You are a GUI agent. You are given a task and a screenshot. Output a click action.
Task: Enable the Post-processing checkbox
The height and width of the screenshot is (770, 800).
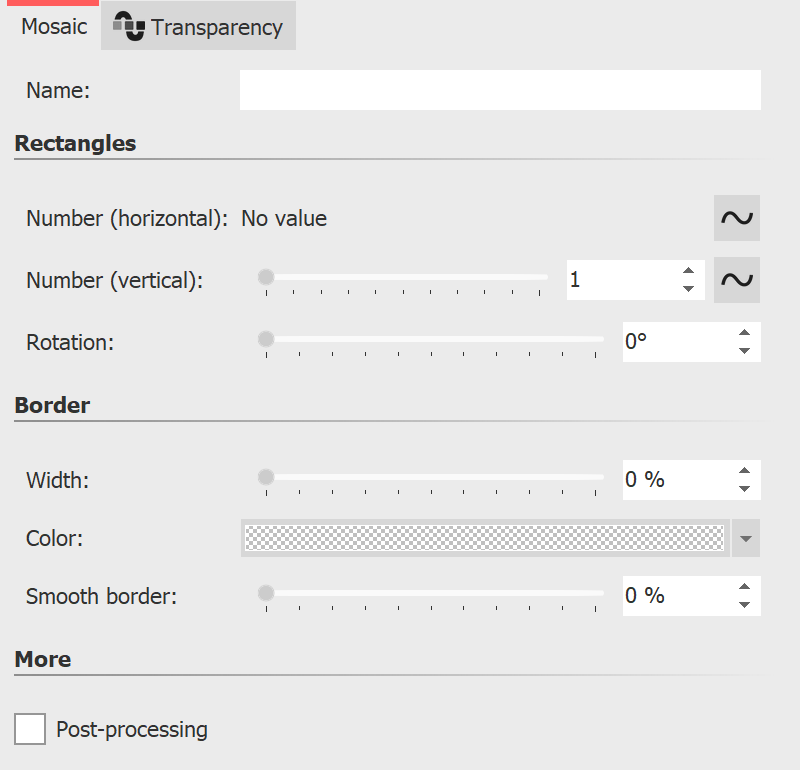[29, 729]
